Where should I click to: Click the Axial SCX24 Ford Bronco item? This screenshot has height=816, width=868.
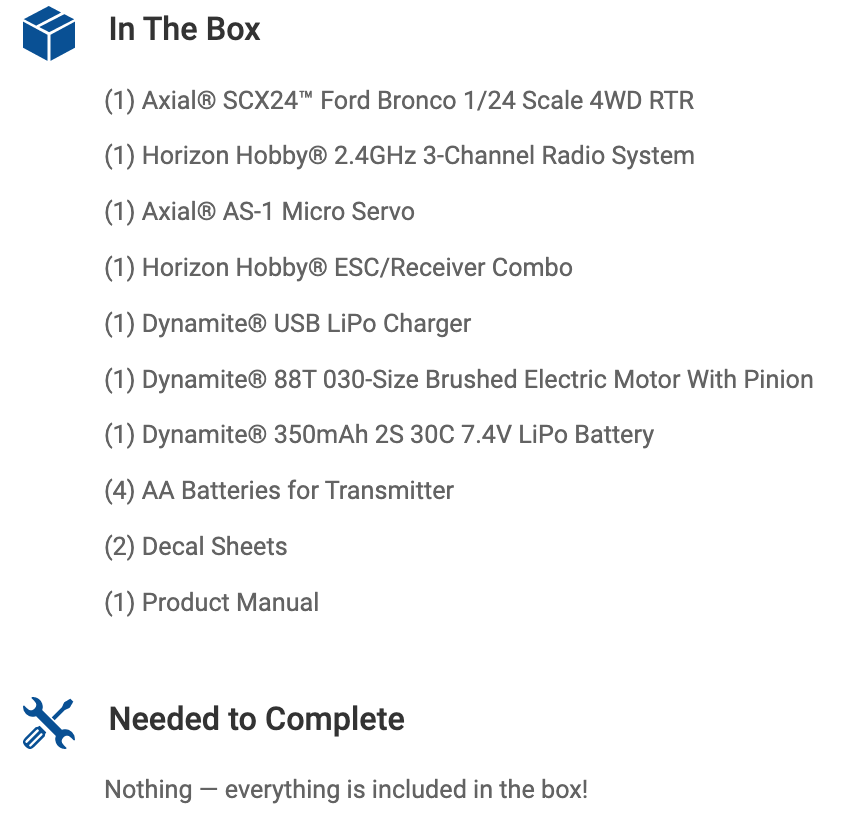coord(399,100)
